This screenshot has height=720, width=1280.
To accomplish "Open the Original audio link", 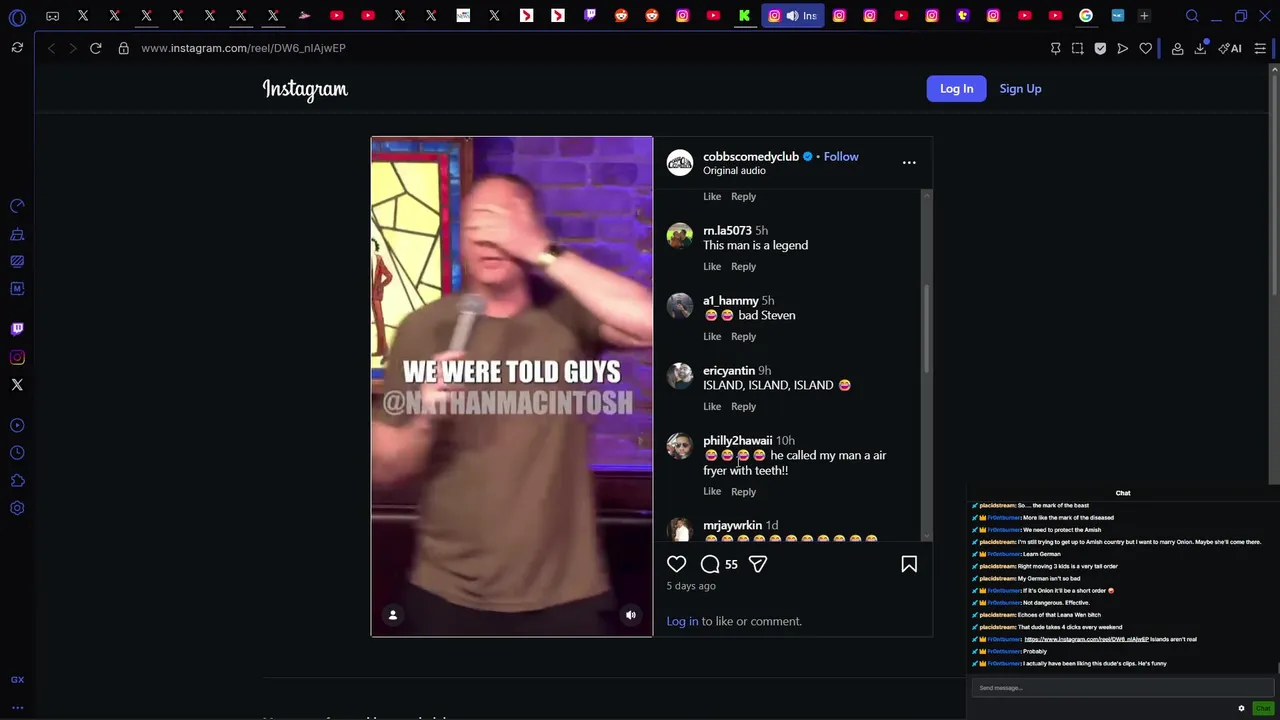I will pyautogui.click(x=734, y=171).
